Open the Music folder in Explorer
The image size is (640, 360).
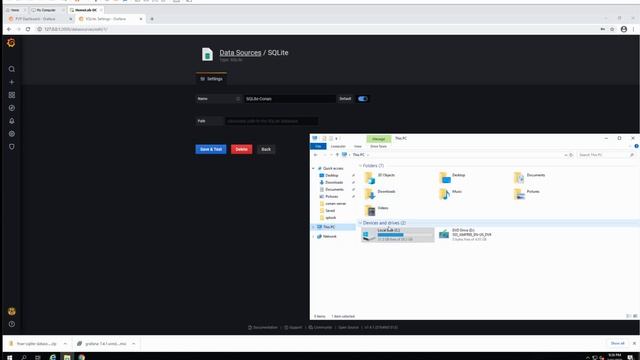pyautogui.click(x=451, y=193)
